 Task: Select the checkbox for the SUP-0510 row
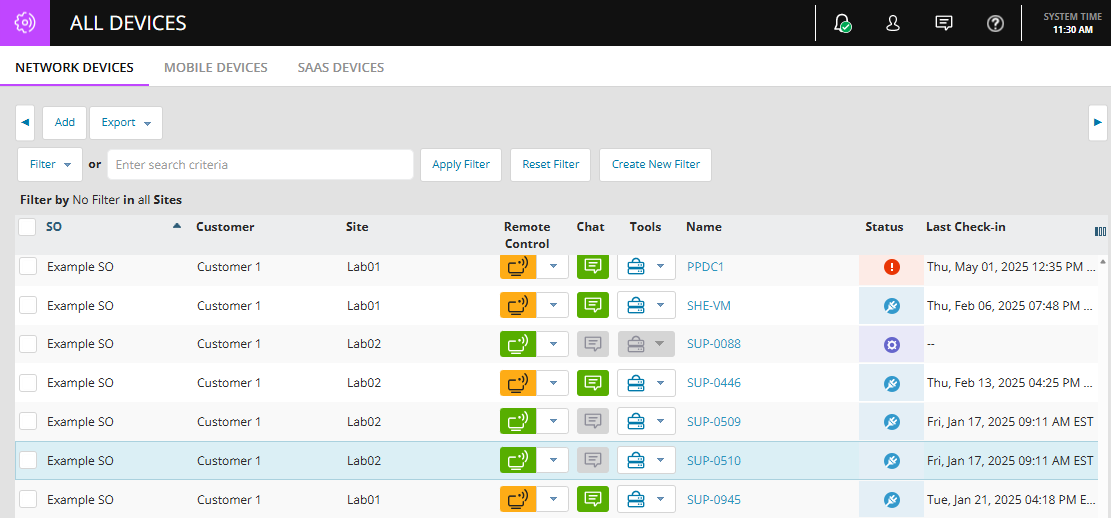coord(28,460)
